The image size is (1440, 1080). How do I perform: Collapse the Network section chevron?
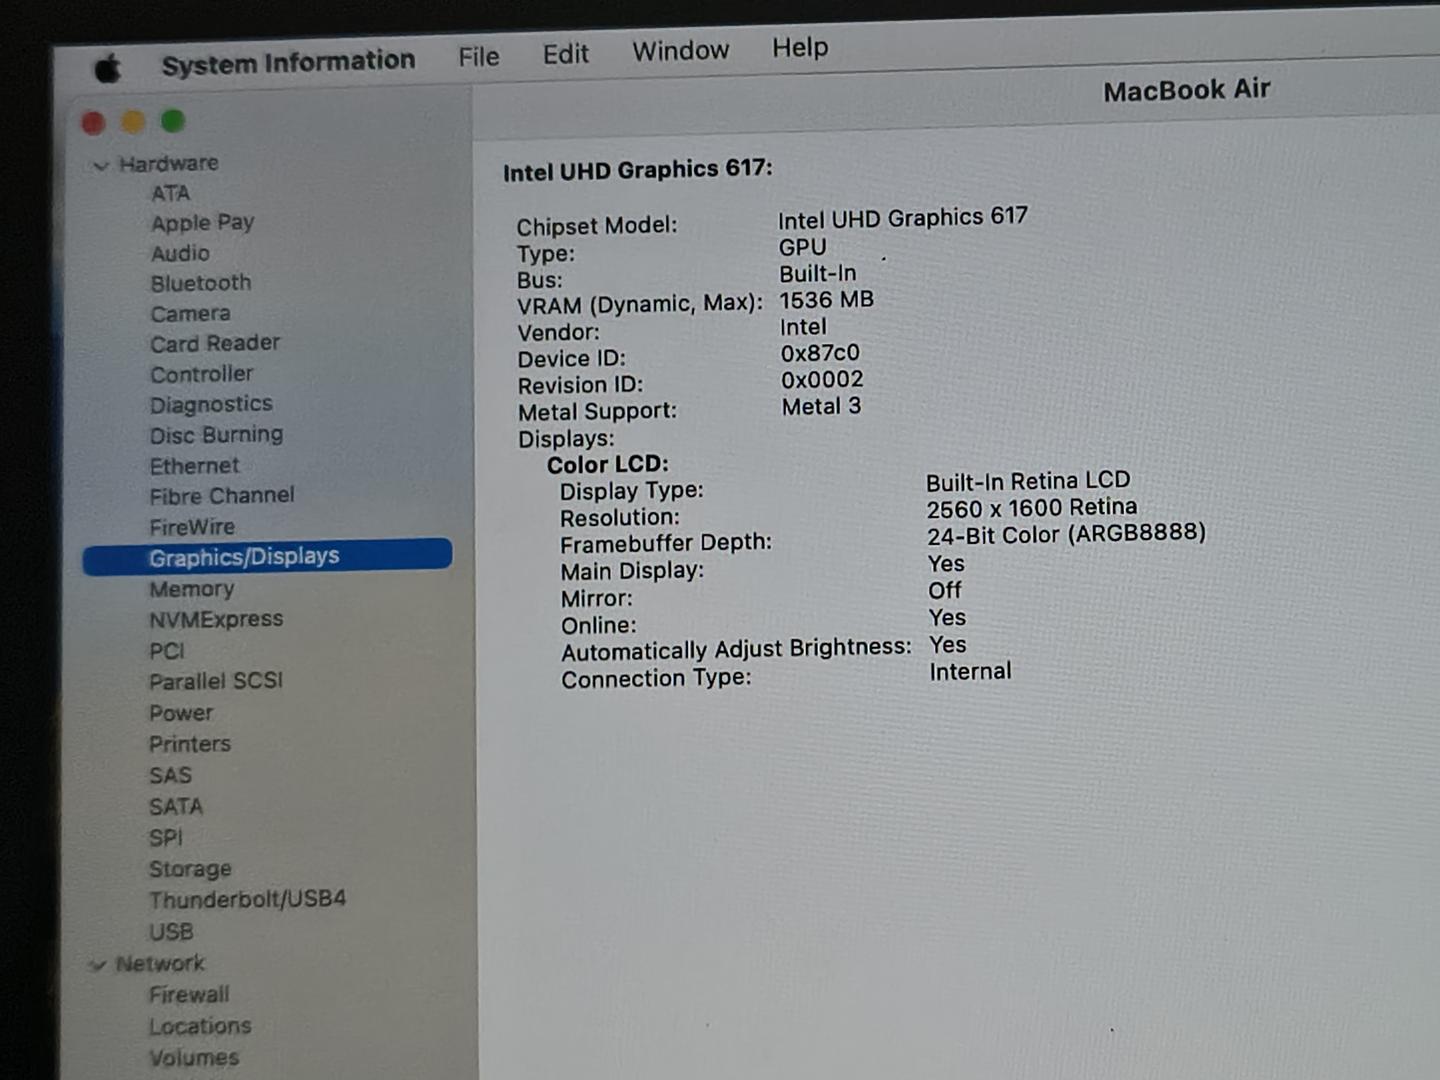pos(97,965)
